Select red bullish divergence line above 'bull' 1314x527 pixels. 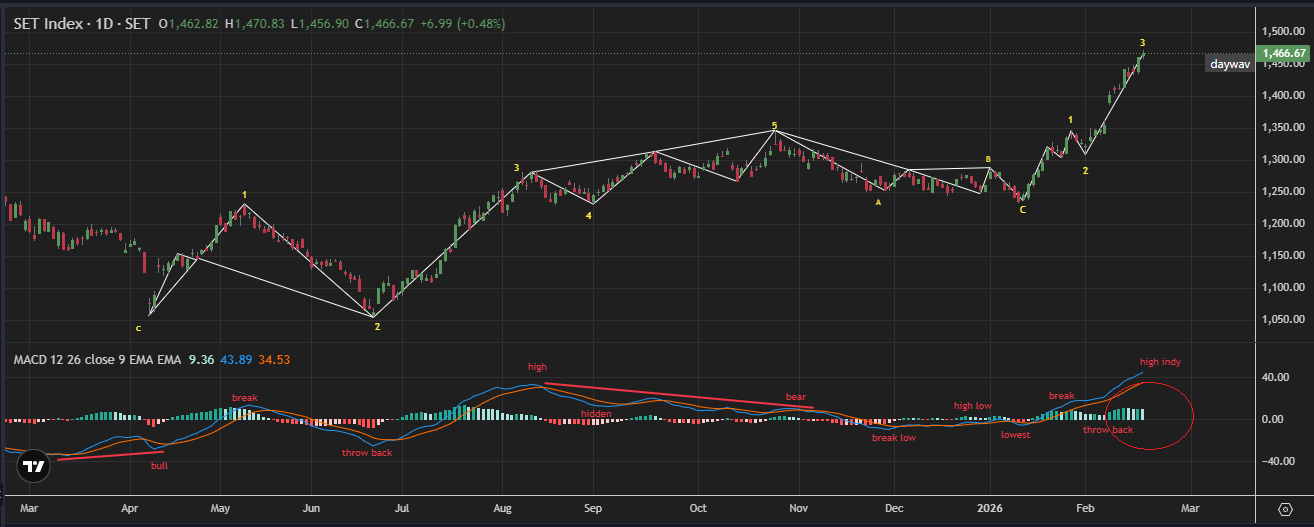111,456
